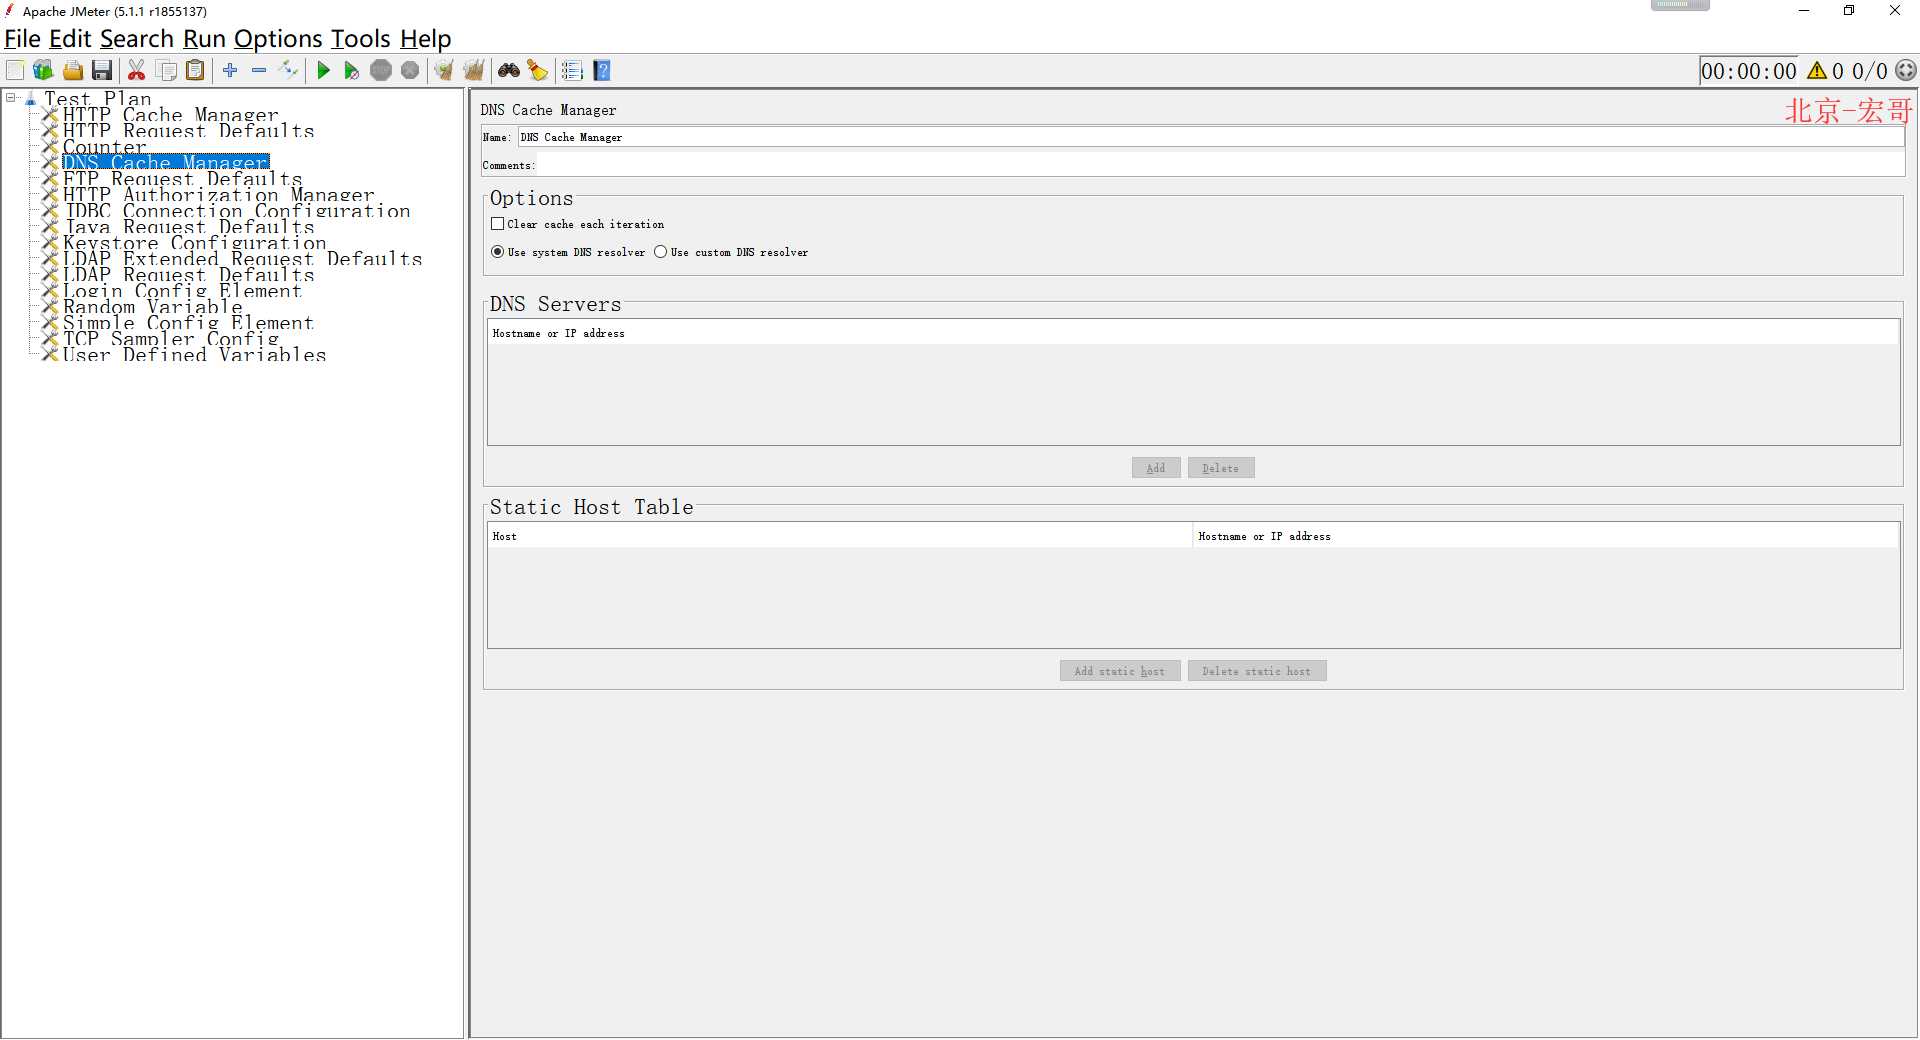Open the File menu
Viewport: 1920px width, 1040px height.
22,39
